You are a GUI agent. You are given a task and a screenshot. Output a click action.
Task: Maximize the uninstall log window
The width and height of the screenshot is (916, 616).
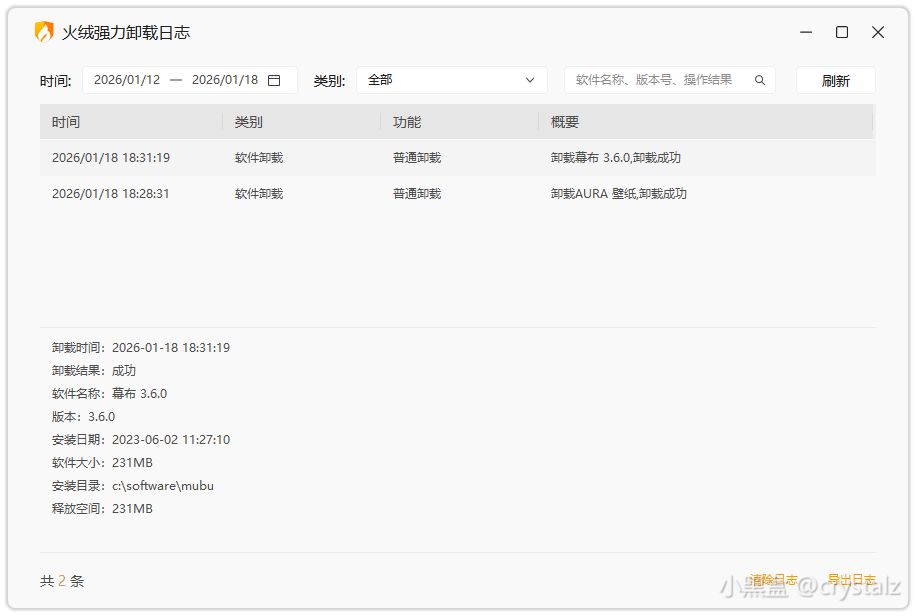pos(842,32)
